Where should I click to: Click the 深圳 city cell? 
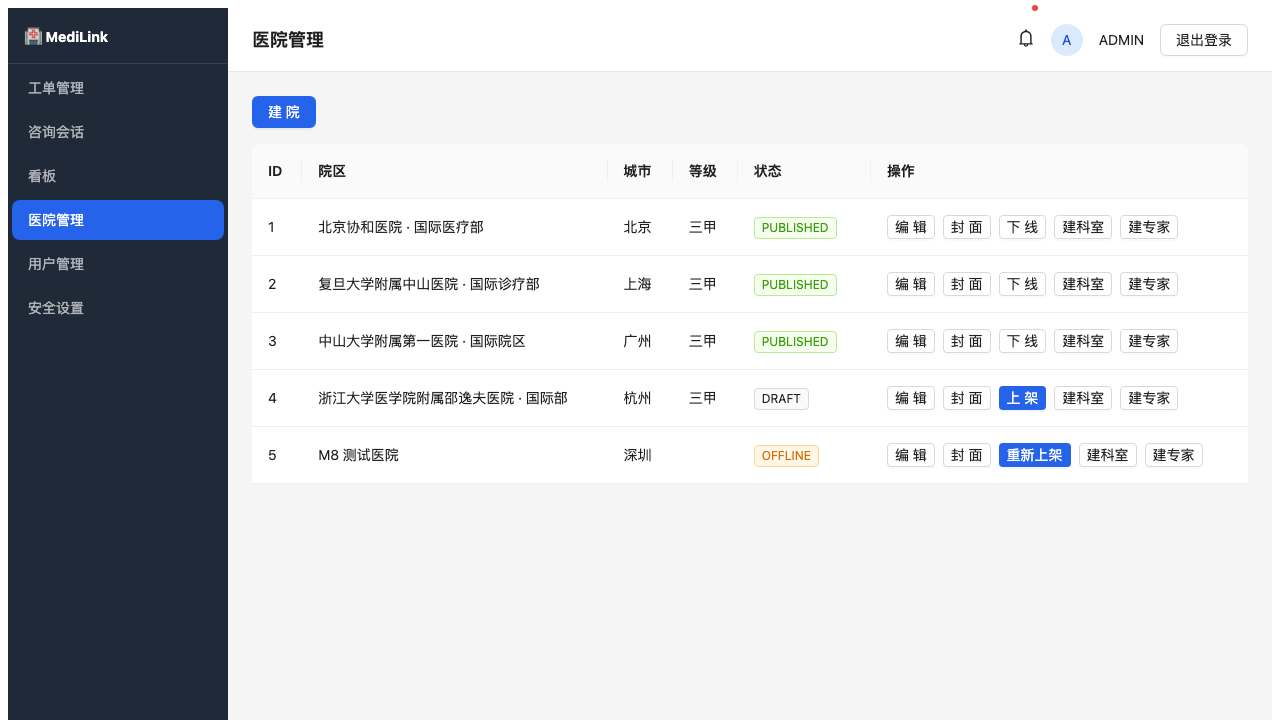(638, 455)
